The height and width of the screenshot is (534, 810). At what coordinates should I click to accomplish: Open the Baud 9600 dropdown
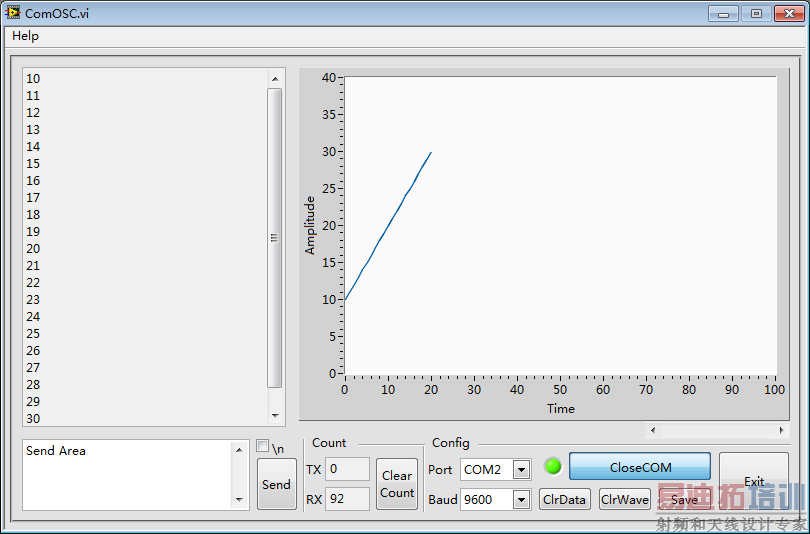click(522, 499)
